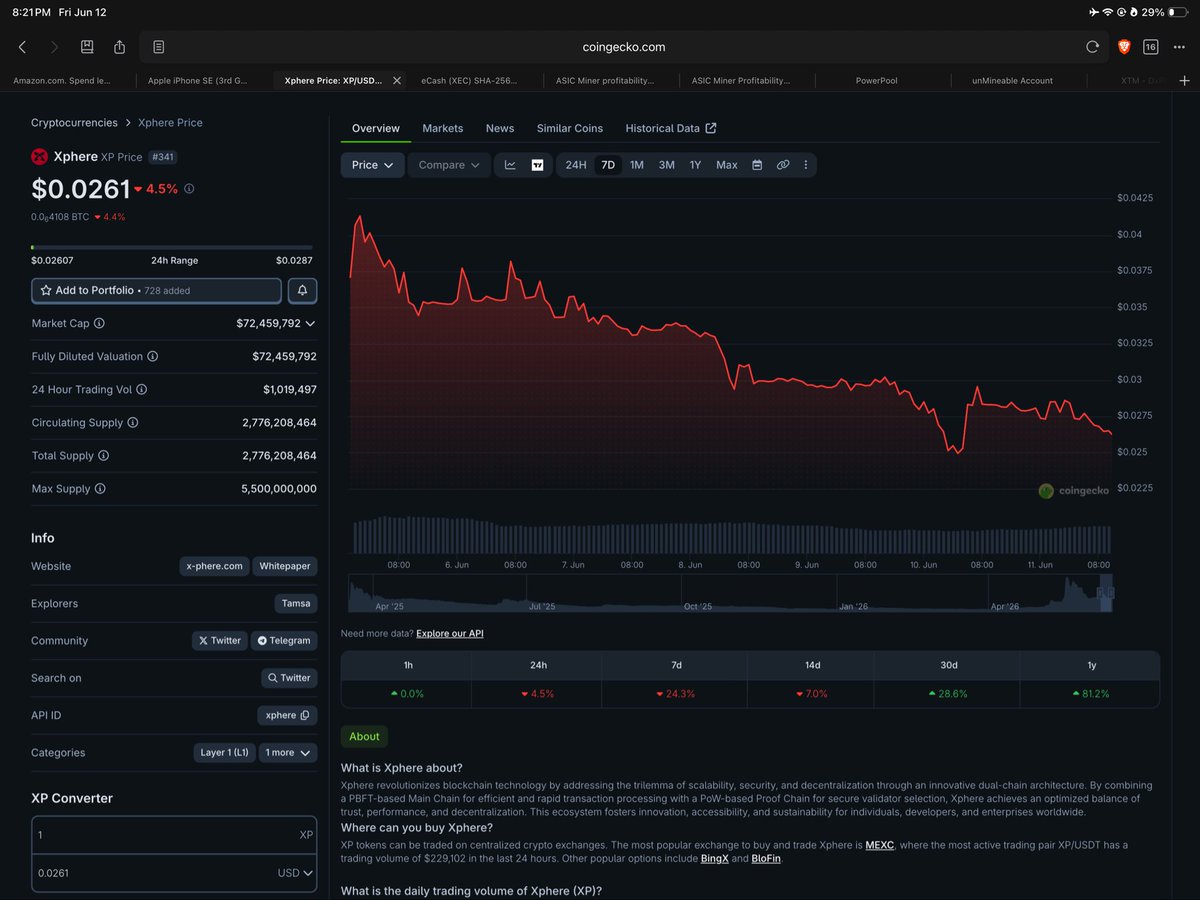
Task: Open chart more options menu
Action: (x=805, y=165)
